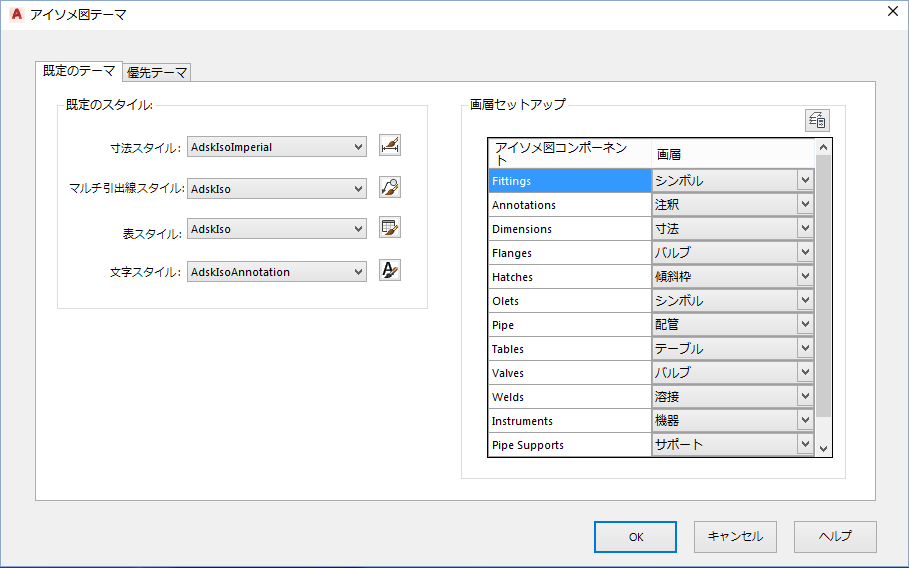
Task: Expand layer dropdown for Pipe row
Action: 805,325
